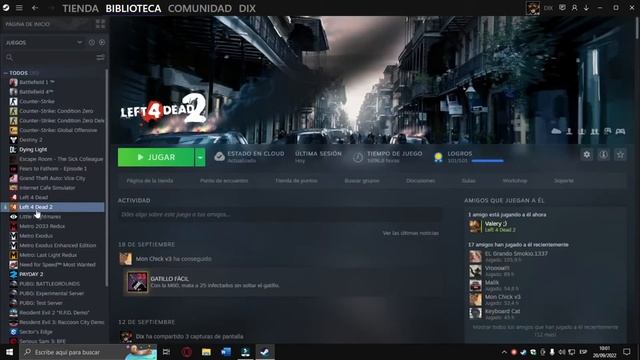Open the hamburger menu in the title bar
Image resolution: width=640 pixels, height=360 pixels.
click(19, 8)
